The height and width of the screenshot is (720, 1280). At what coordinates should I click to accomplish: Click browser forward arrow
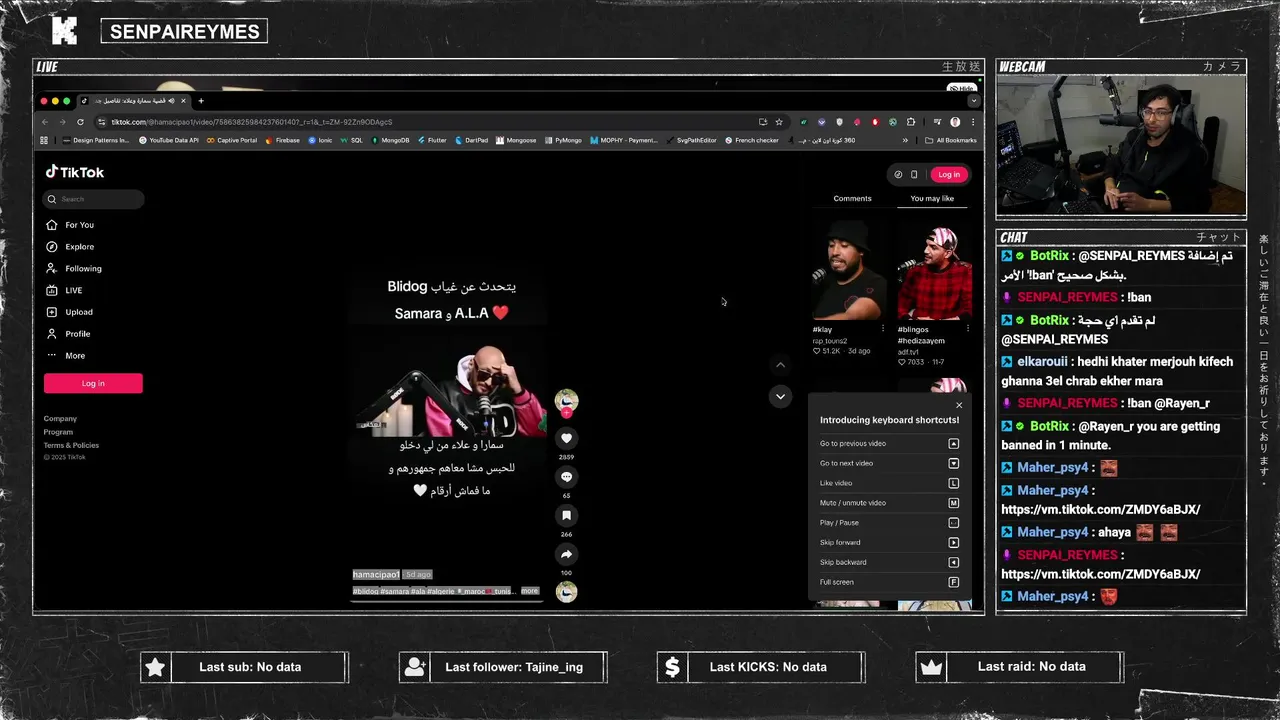62,122
